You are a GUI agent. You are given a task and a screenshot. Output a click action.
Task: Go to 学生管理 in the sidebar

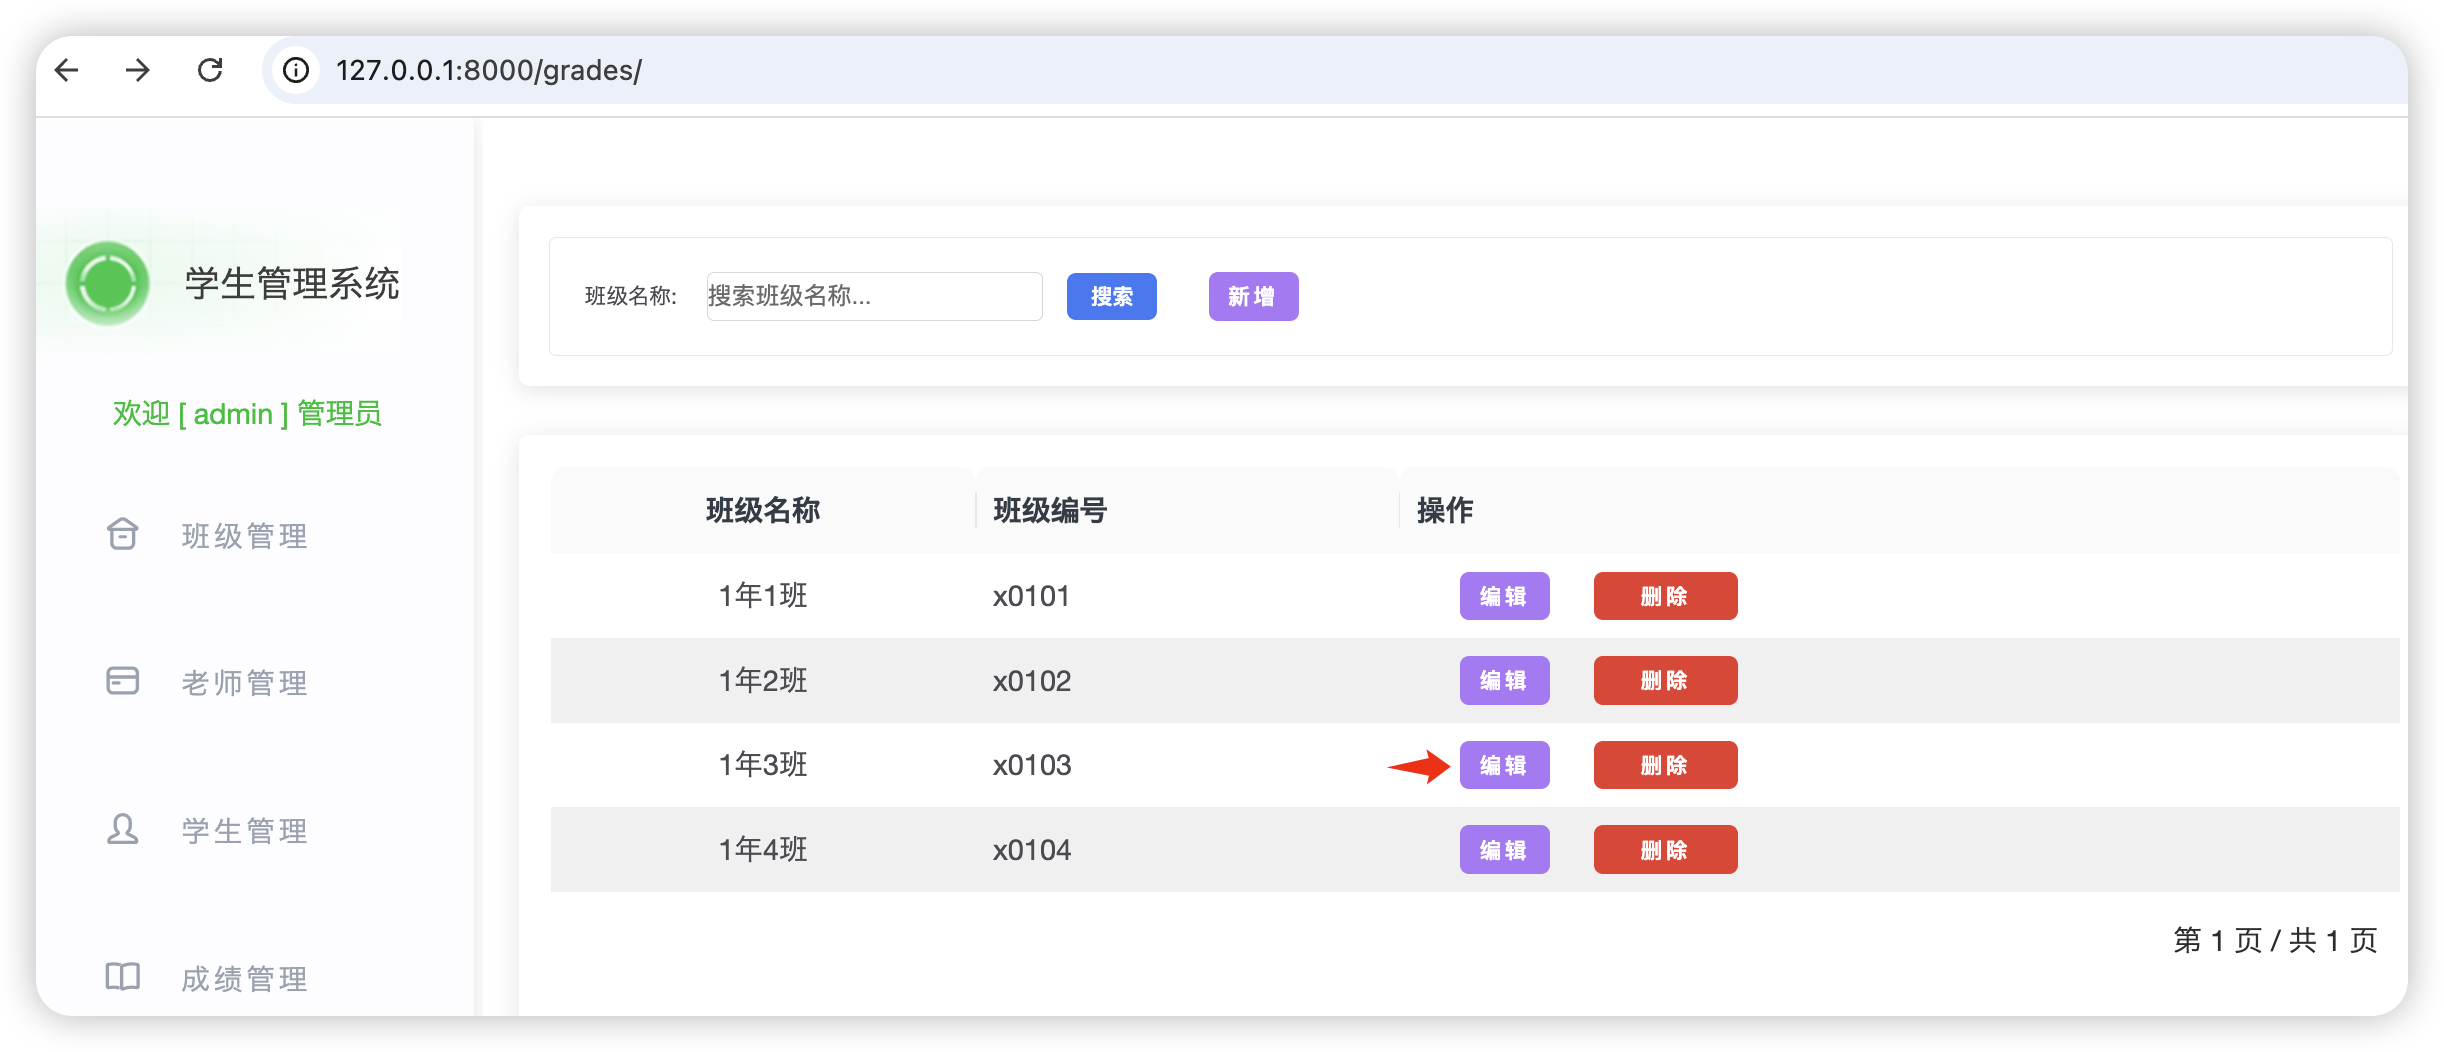tap(244, 831)
